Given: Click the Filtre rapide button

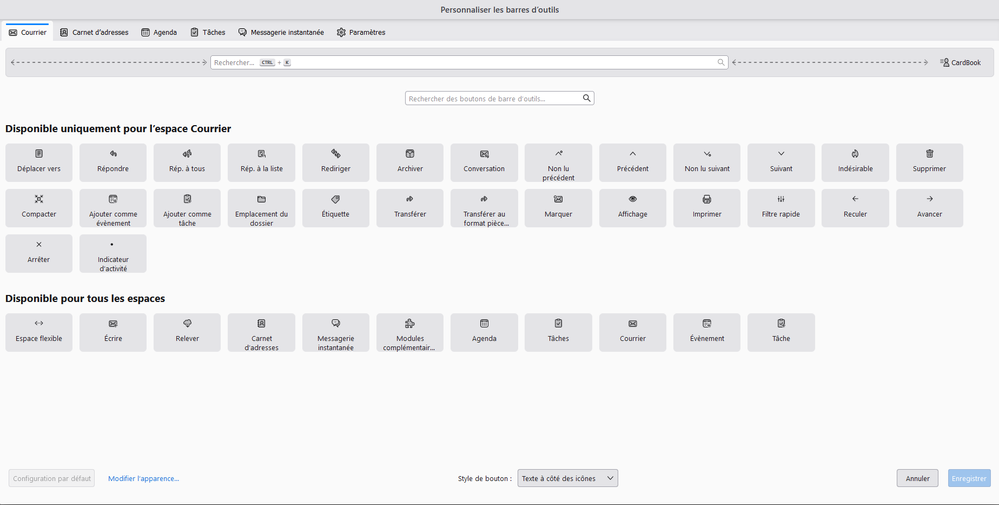Looking at the screenshot, I should (x=781, y=207).
